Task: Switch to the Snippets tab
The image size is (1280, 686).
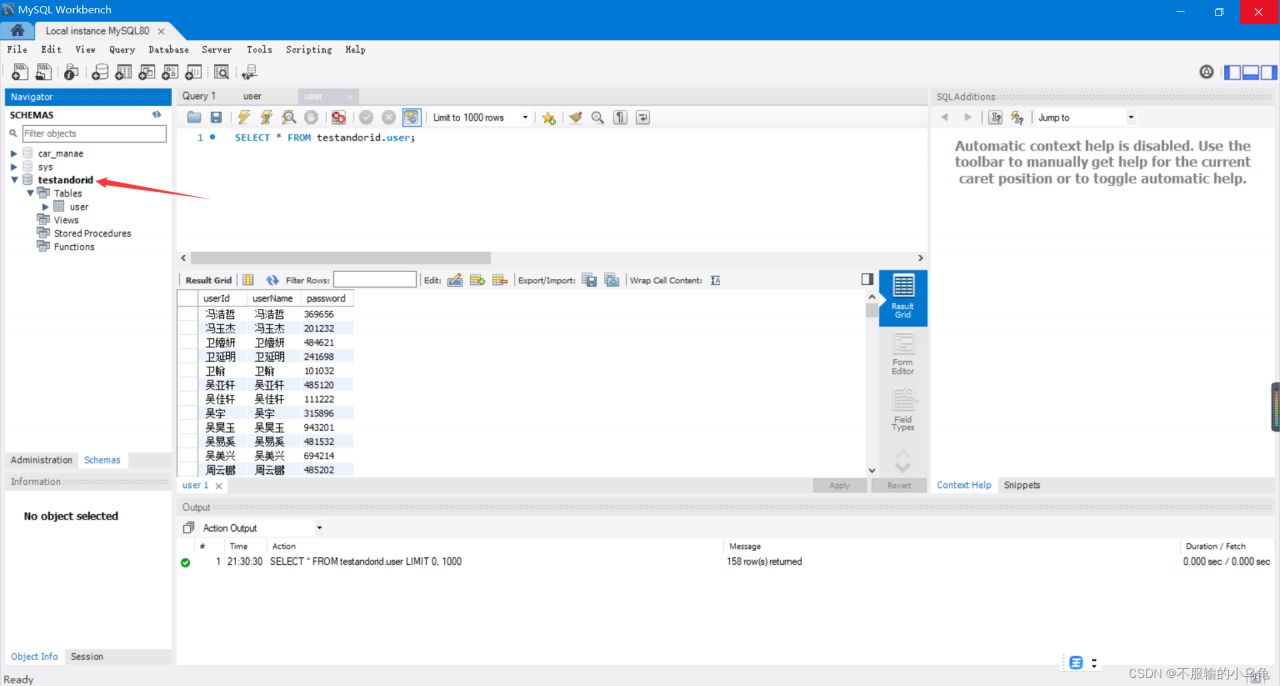Action: 1022,485
